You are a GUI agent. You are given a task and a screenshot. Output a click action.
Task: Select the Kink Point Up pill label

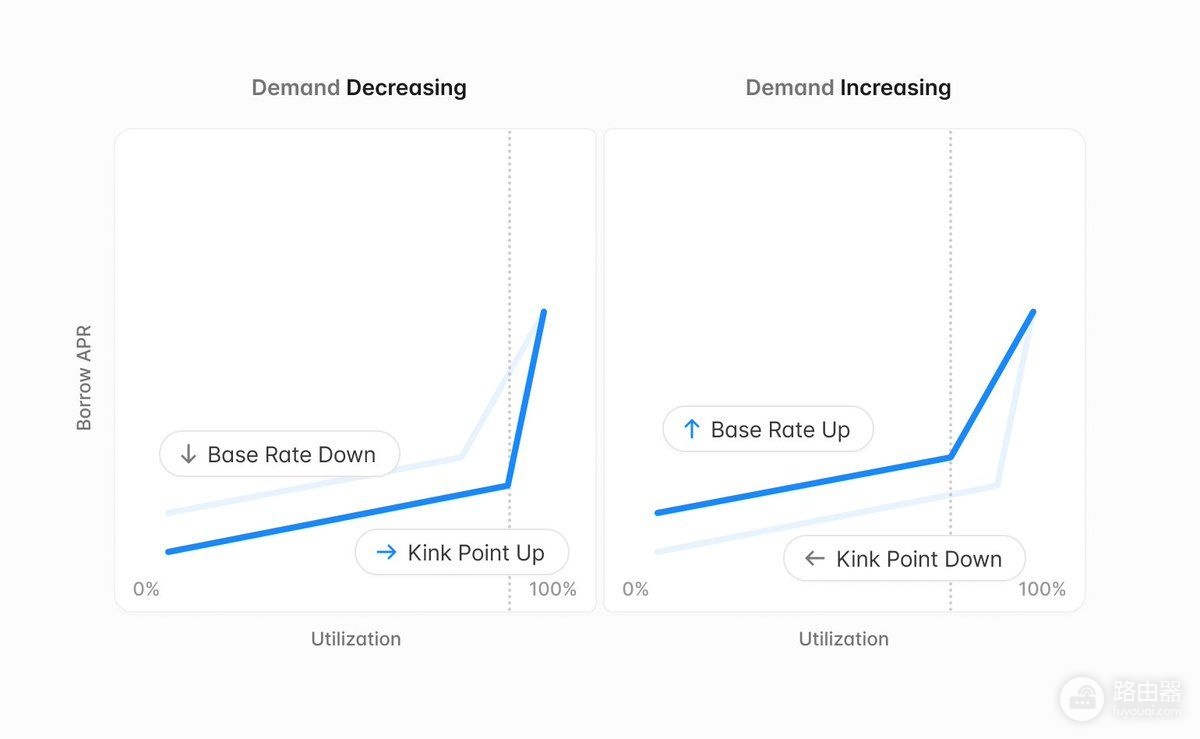coord(462,552)
